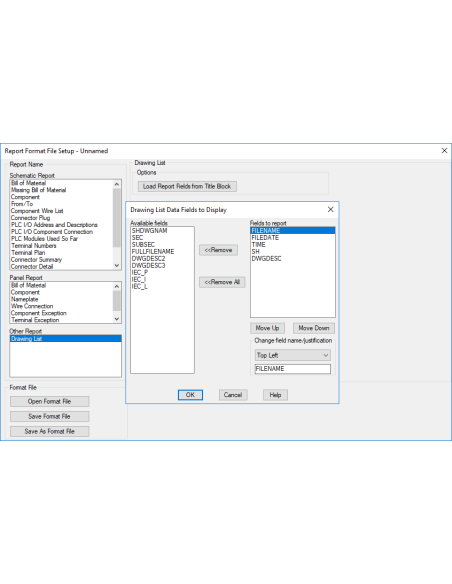Open Help in the fields dialog
Screen dimensions: 452x584
pos(275,395)
